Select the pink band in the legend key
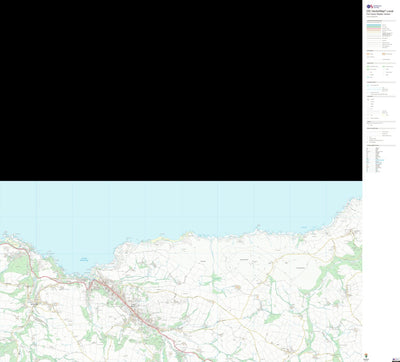Image resolution: width=400 pixels, height=362 pixels. [x=374, y=29]
